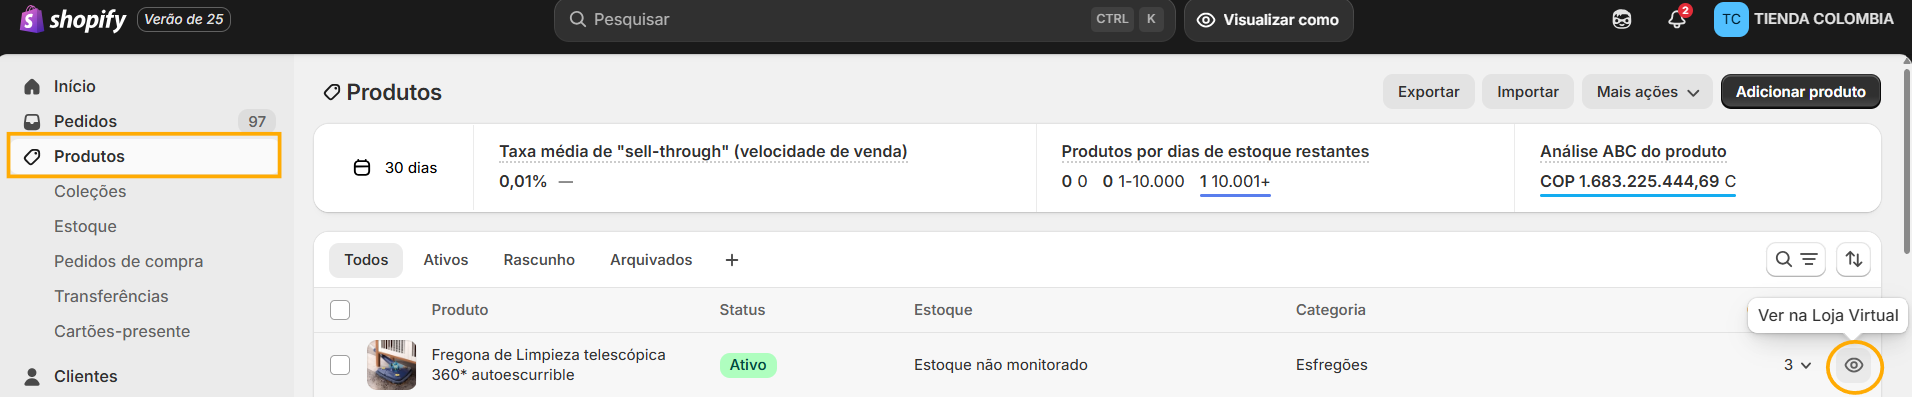Tick the select-all products checkbox

[340, 310]
